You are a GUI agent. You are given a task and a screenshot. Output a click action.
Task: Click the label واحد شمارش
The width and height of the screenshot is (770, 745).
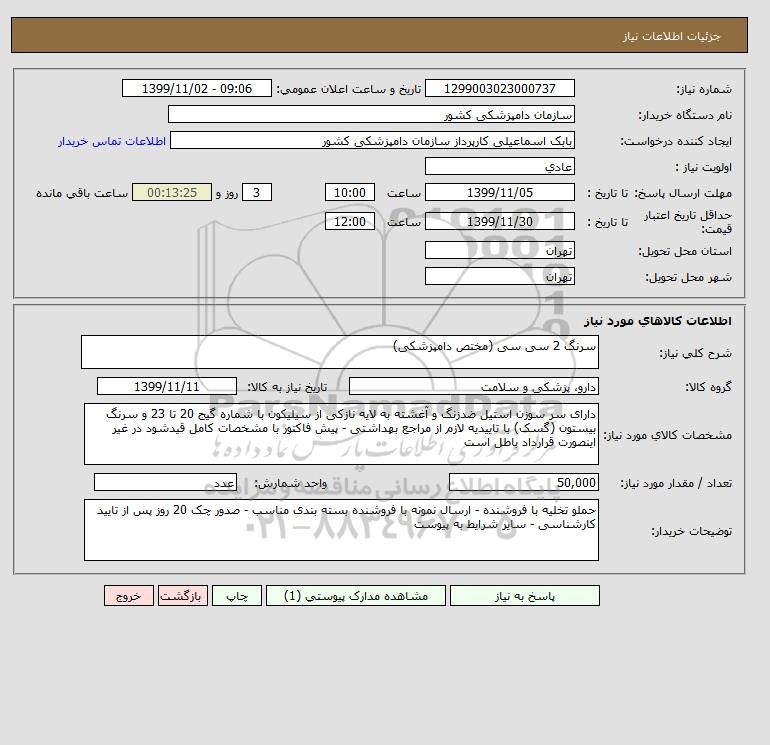[290, 483]
